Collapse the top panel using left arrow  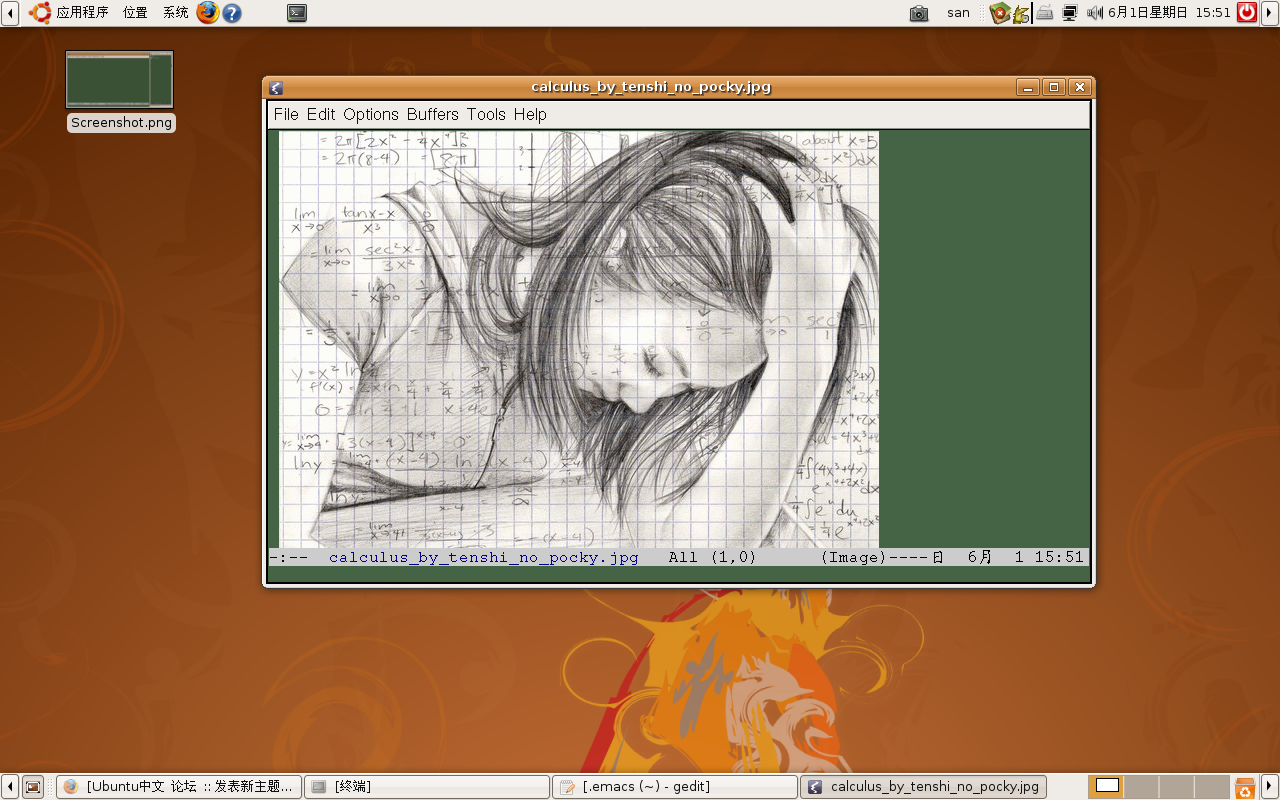pos(9,13)
